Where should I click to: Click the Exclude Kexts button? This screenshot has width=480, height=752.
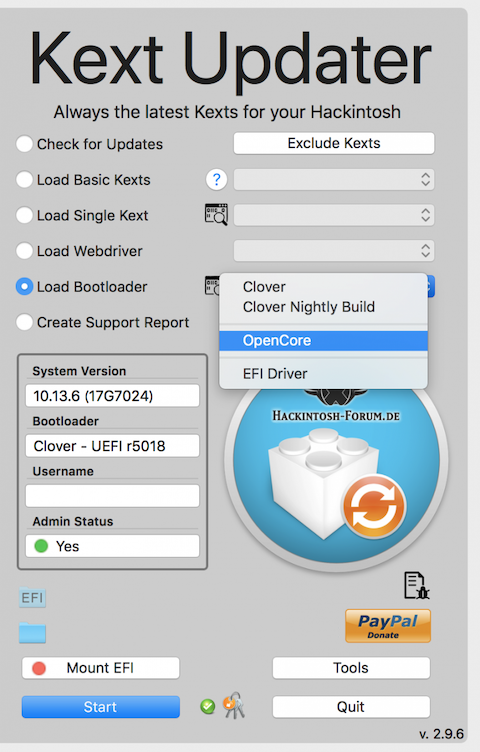pos(334,143)
